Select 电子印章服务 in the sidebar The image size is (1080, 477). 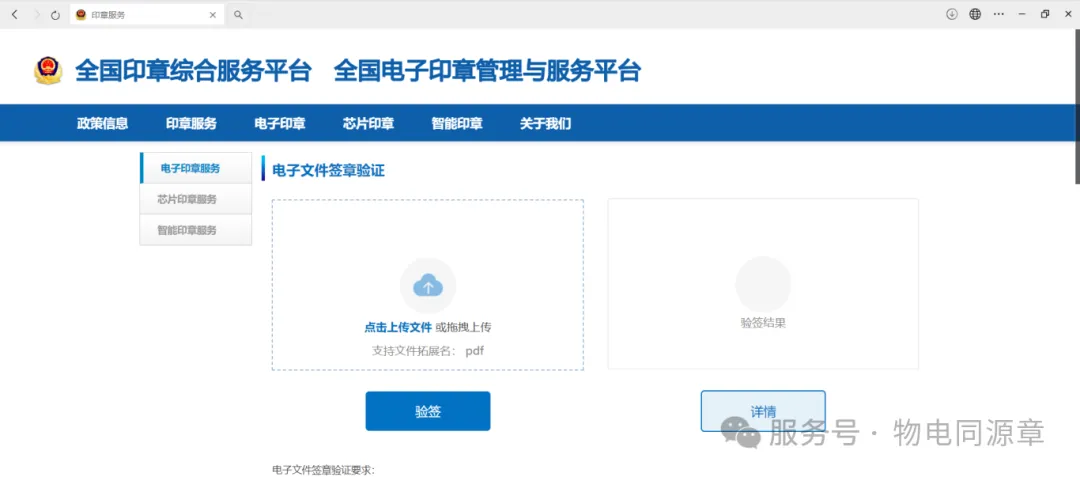(196, 168)
